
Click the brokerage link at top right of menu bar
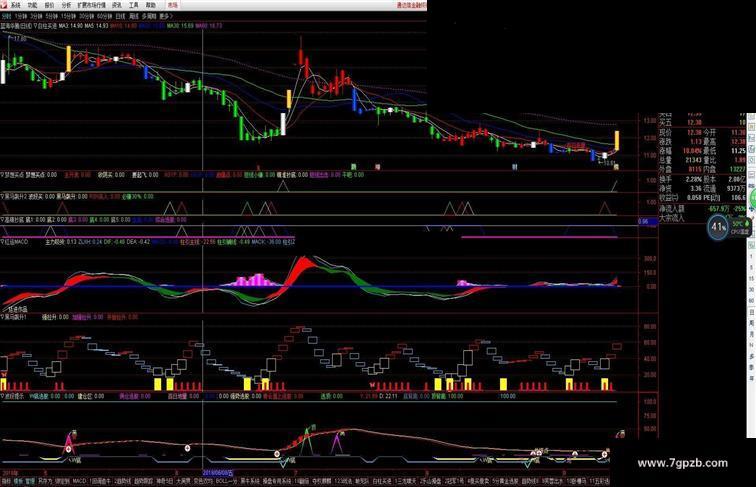point(411,5)
